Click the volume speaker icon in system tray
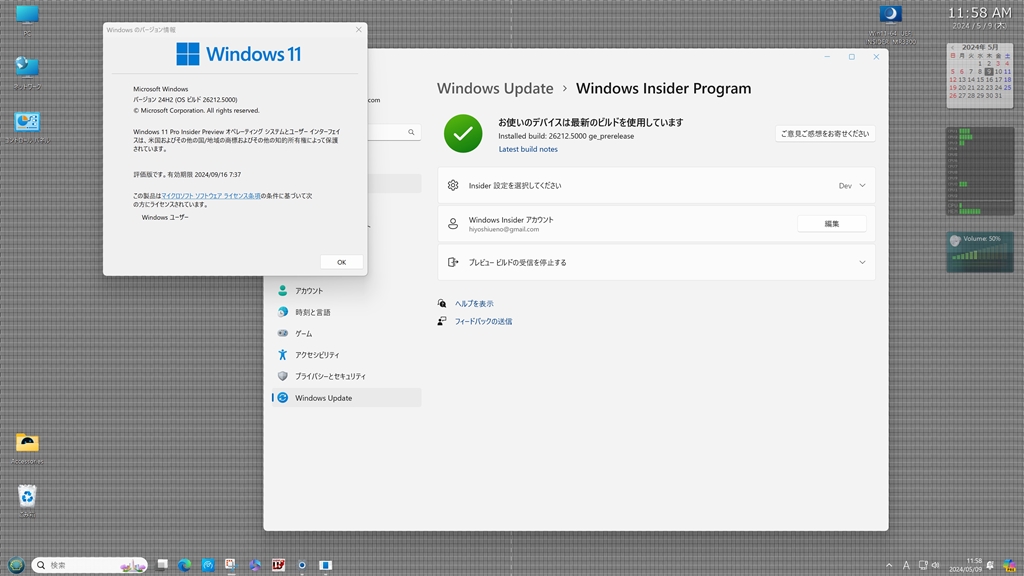The image size is (1024, 576). pyautogui.click(x=937, y=565)
